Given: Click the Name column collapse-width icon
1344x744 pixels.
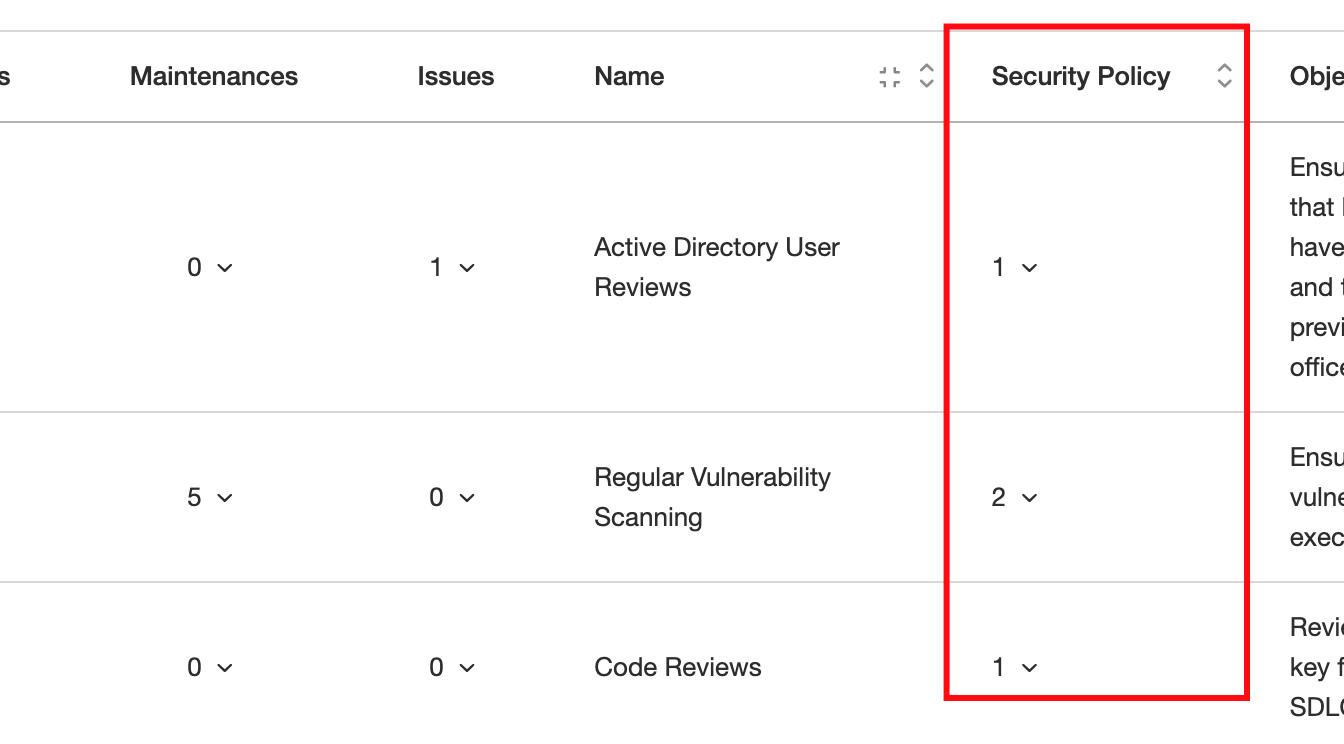Looking at the screenshot, I should (889, 77).
